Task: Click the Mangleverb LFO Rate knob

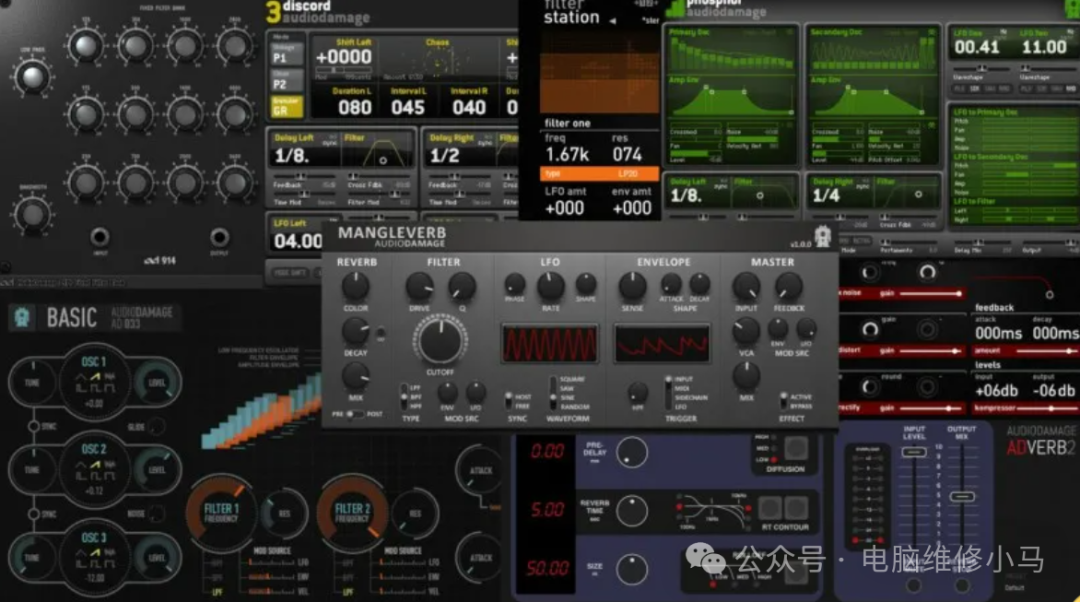Action: click(x=550, y=287)
